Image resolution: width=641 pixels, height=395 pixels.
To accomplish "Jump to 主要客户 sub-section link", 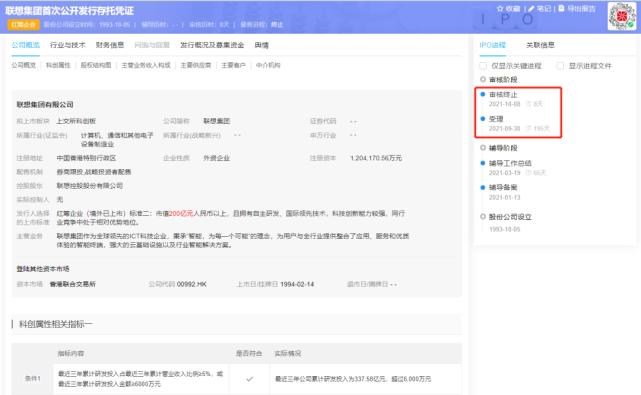I will (x=233, y=65).
